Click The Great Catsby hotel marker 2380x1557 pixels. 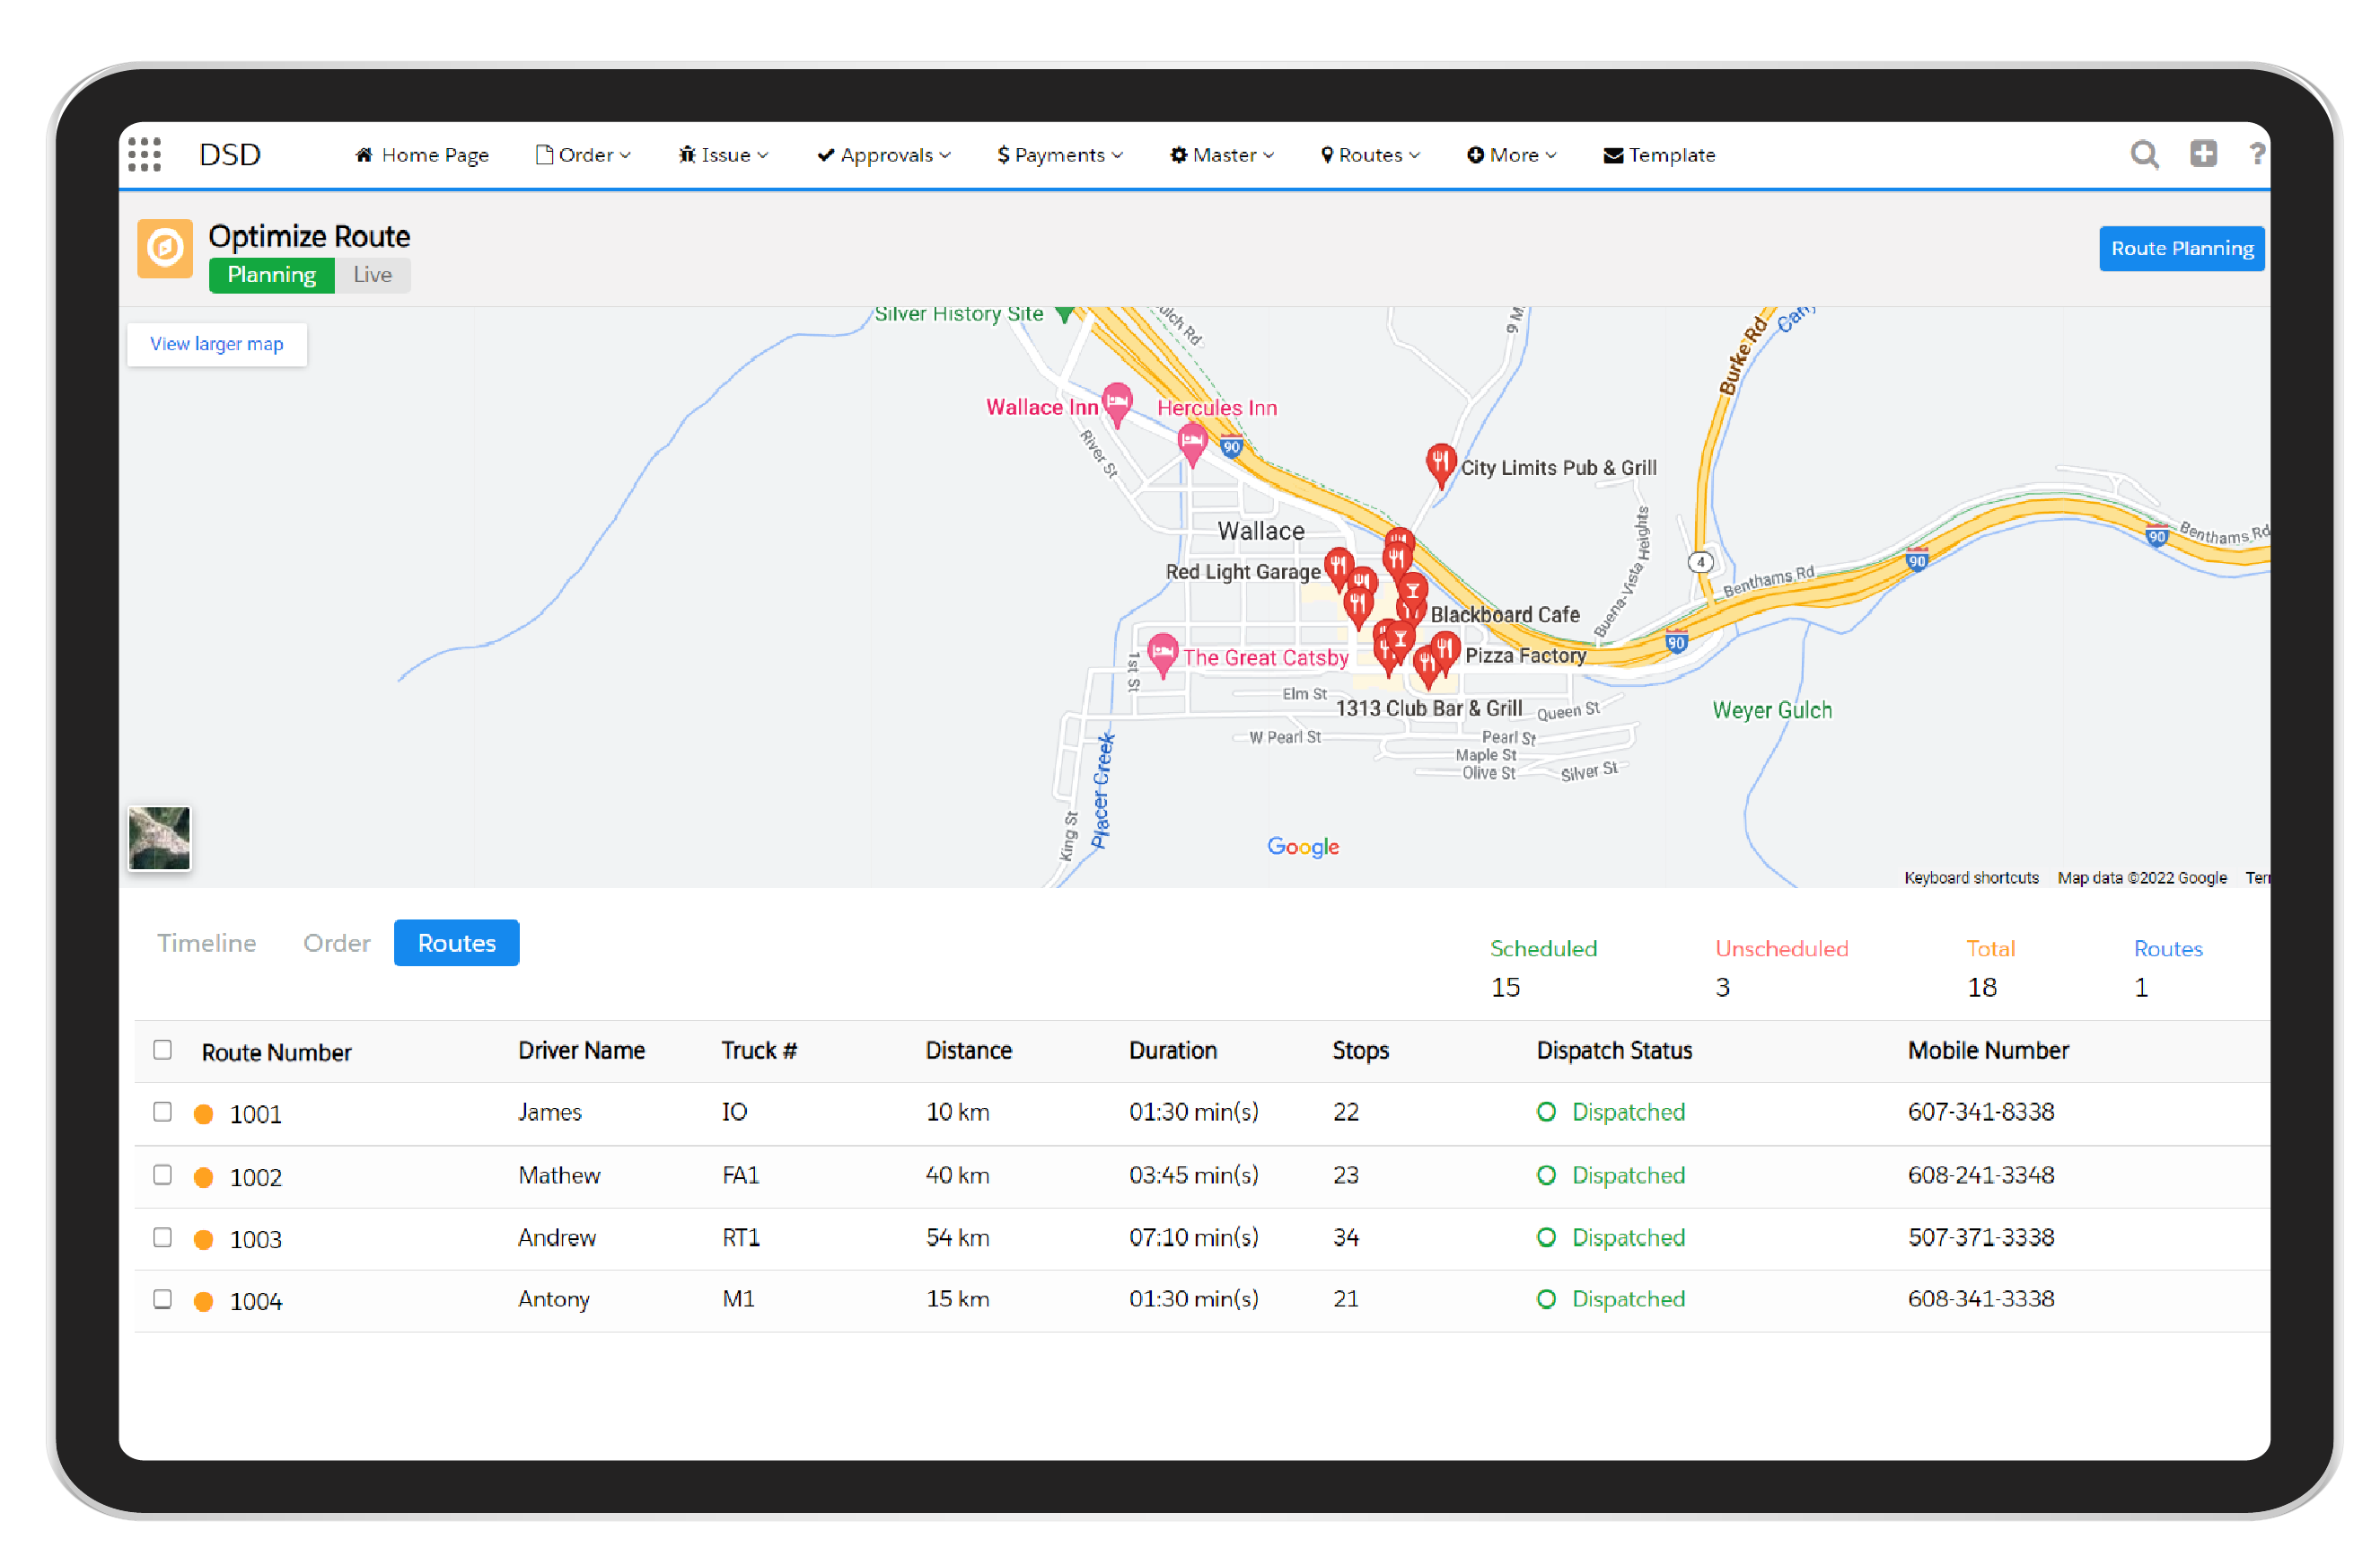pos(1162,654)
